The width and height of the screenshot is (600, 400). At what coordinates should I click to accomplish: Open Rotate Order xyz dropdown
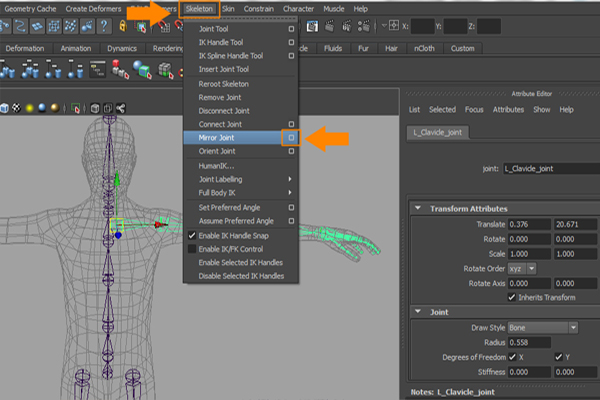tap(522, 269)
